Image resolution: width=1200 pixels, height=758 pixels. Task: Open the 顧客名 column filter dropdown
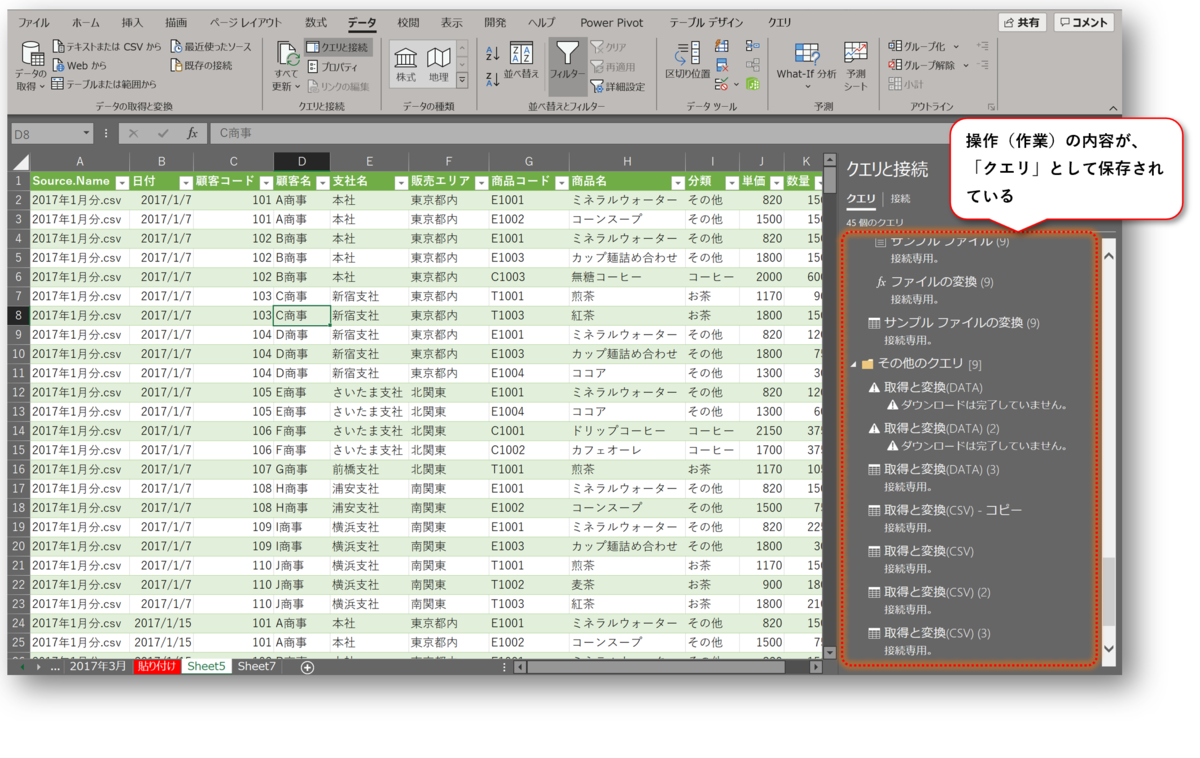point(322,183)
